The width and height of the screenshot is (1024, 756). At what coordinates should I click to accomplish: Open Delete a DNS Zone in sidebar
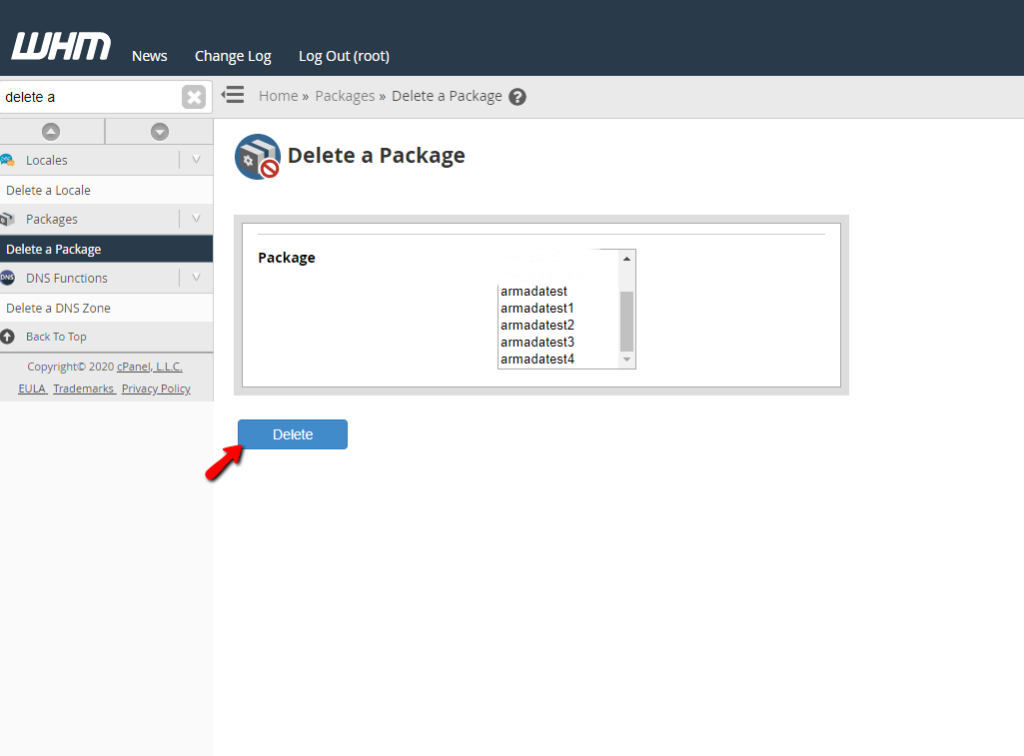(x=106, y=307)
